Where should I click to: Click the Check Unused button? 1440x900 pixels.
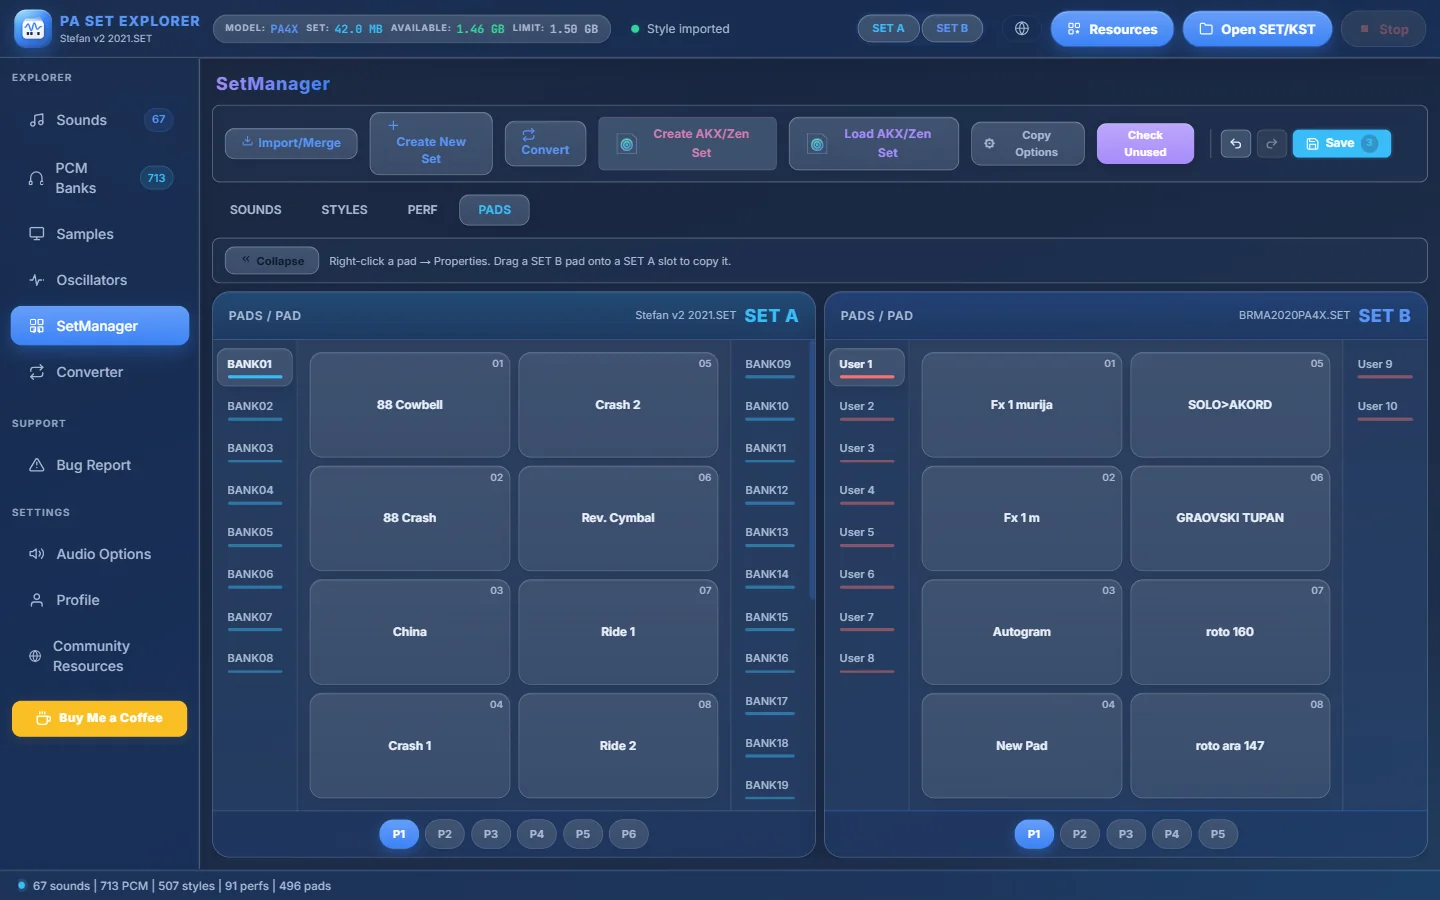pos(1145,144)
